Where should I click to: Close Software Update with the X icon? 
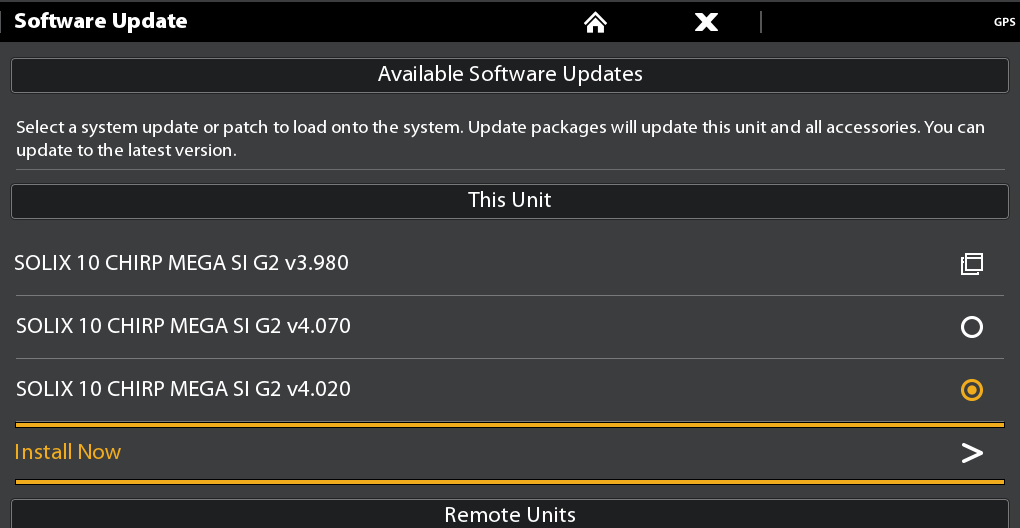tap(706, 22)
